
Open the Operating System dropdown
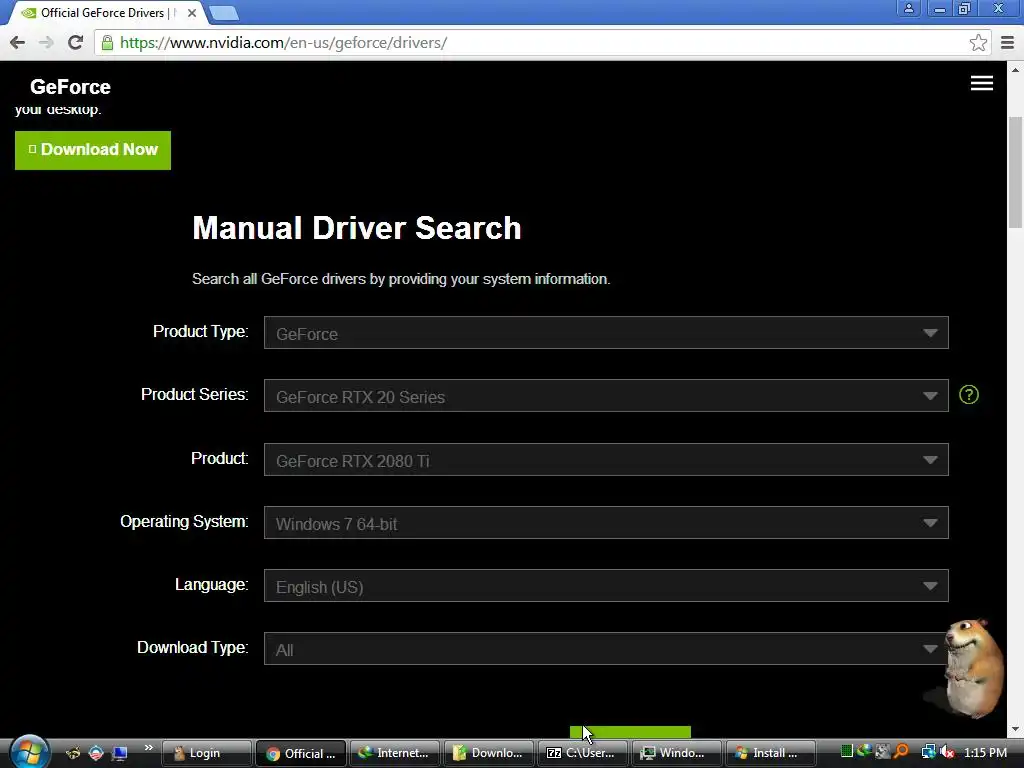point(606,522)
